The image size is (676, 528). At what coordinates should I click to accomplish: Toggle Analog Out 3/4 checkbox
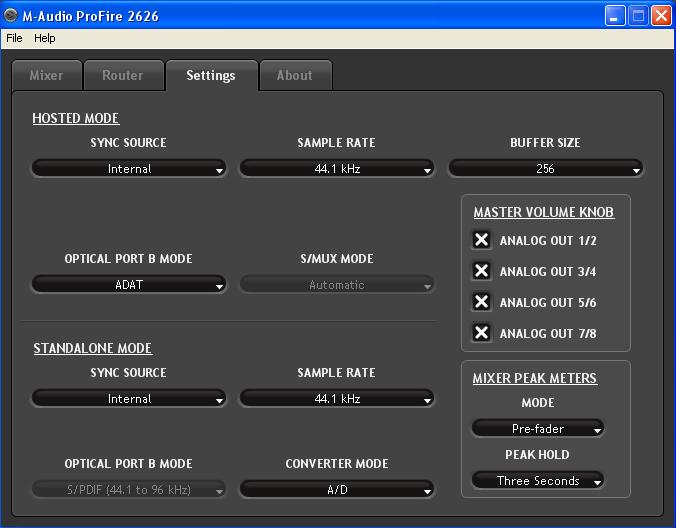481,271
